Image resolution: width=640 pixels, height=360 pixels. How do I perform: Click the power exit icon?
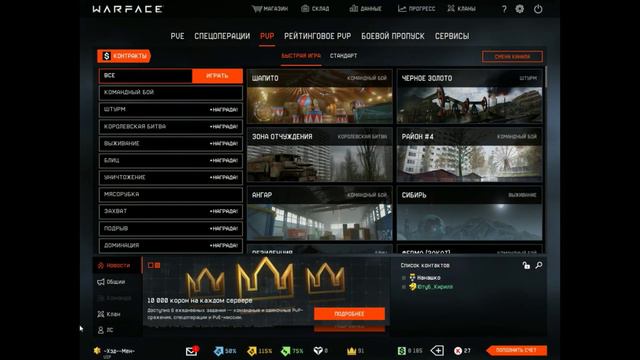pos(538,9)
